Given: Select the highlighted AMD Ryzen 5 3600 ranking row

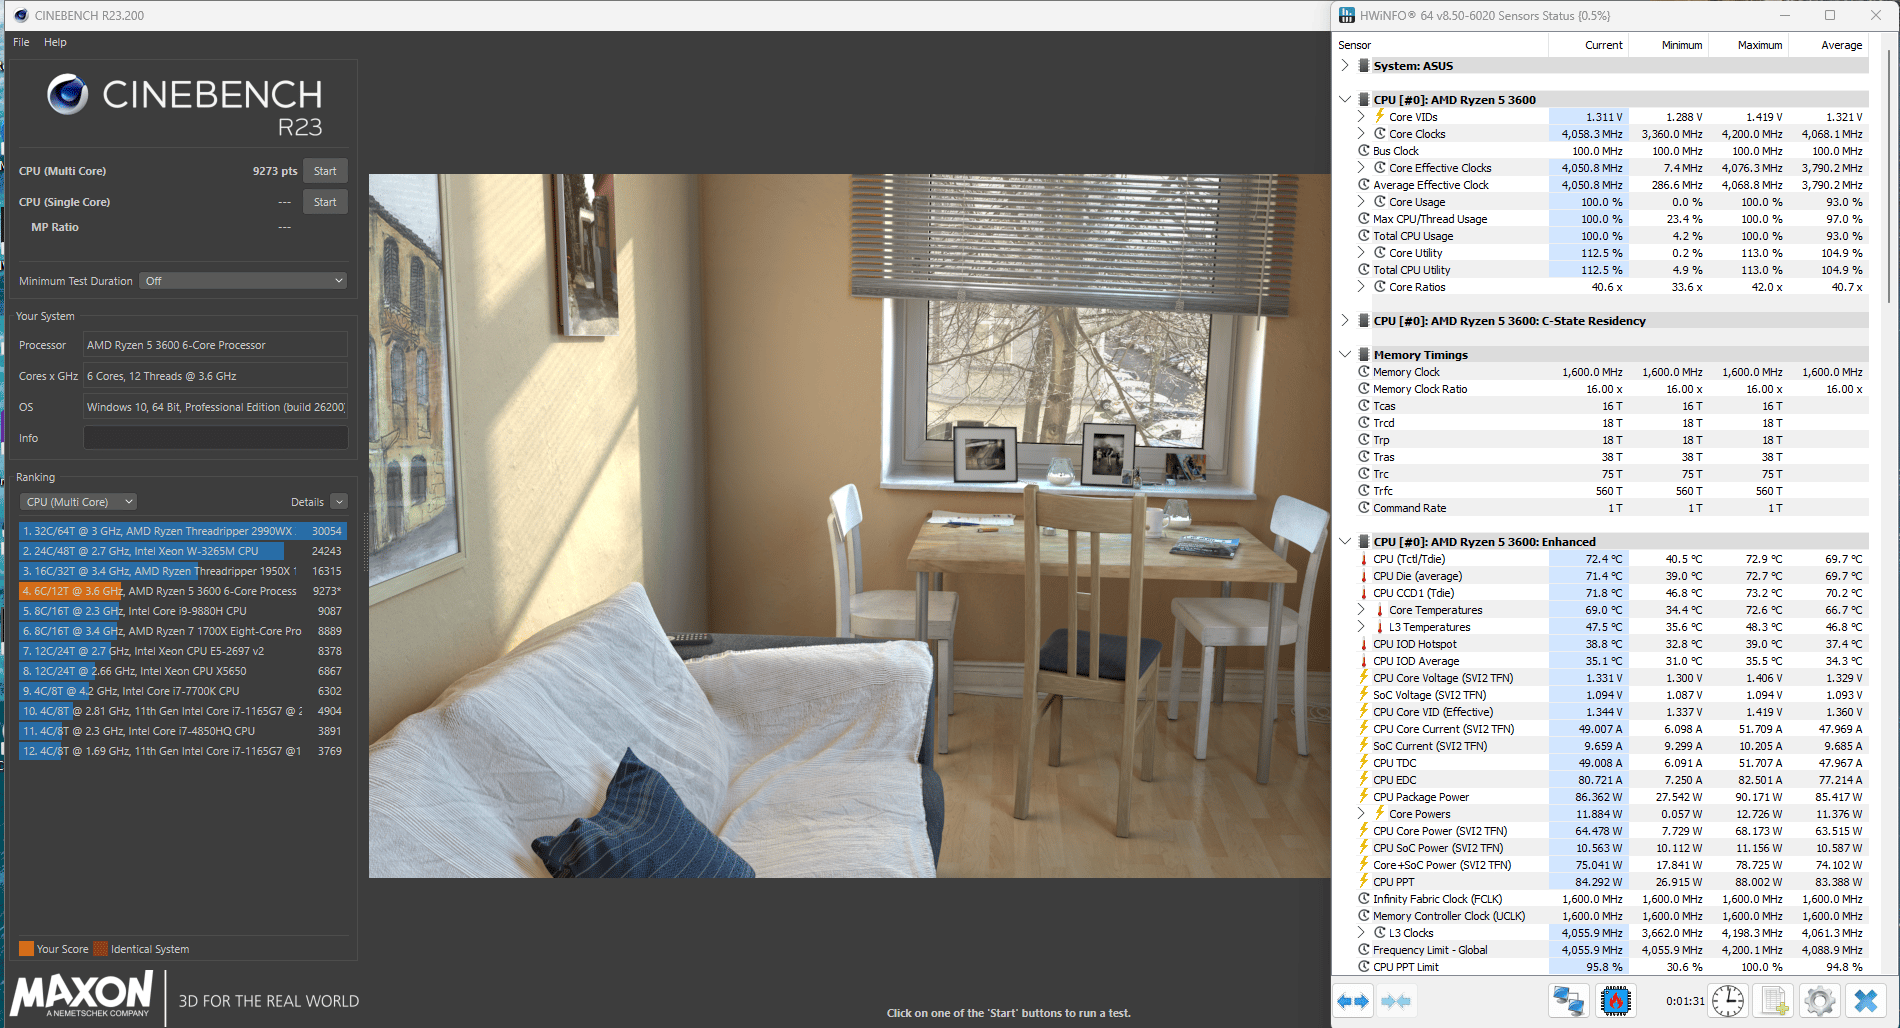Looking at the screenshot, I should click(182, 591).
